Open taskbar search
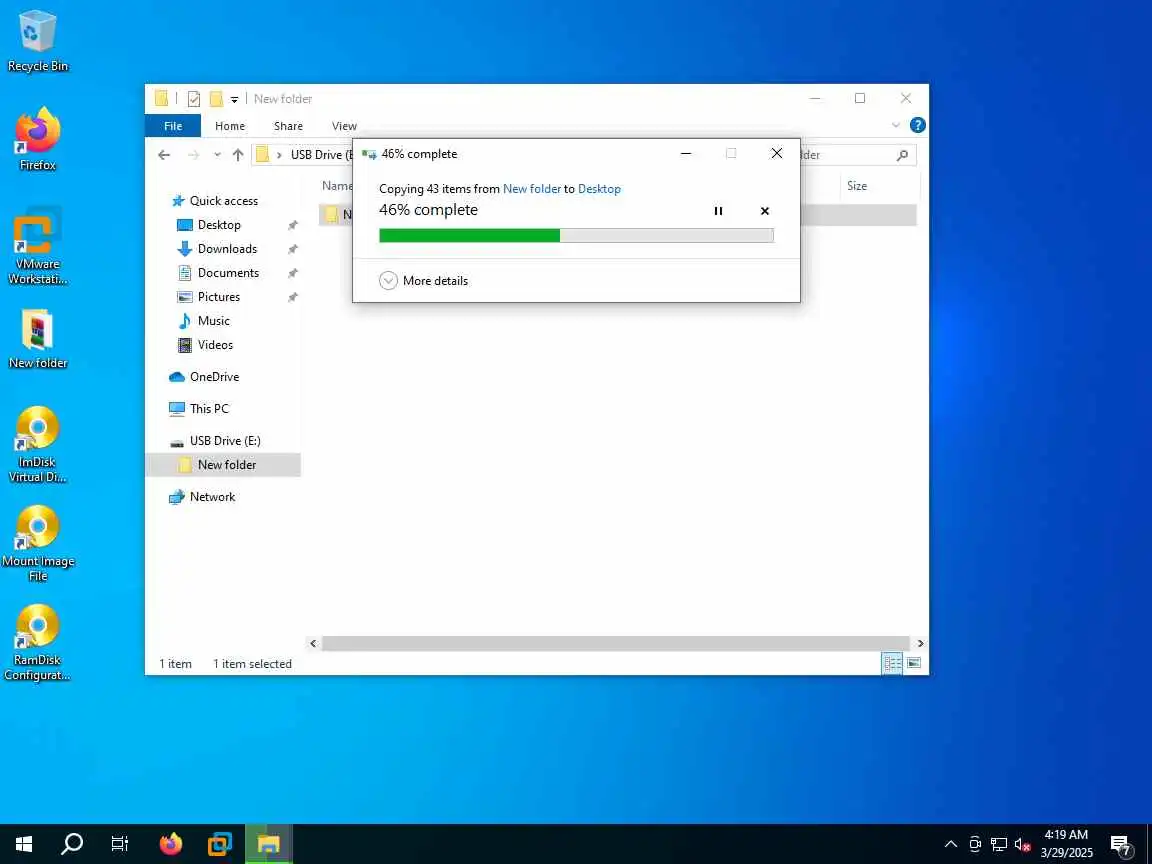This screenshot has height=864, width=1152. pos(71,844)
